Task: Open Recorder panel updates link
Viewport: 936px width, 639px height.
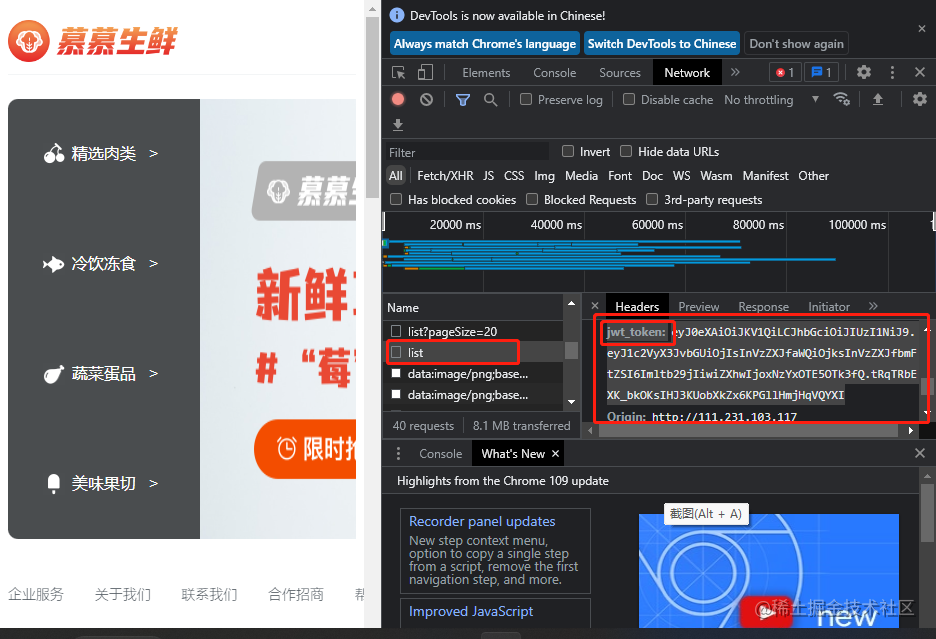Action: pyautogui.click(x=482, y=521)
